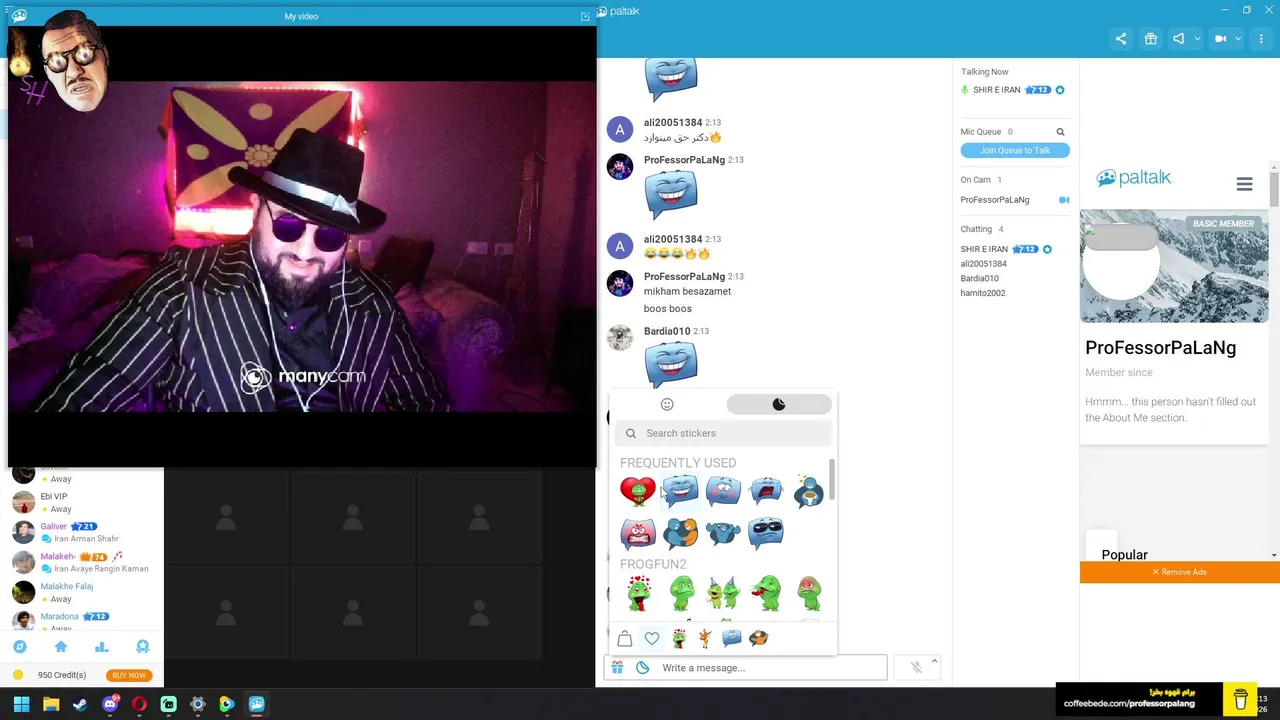Open the sticker shop bag icon
1280x720 pixels.
coord(625,638)
